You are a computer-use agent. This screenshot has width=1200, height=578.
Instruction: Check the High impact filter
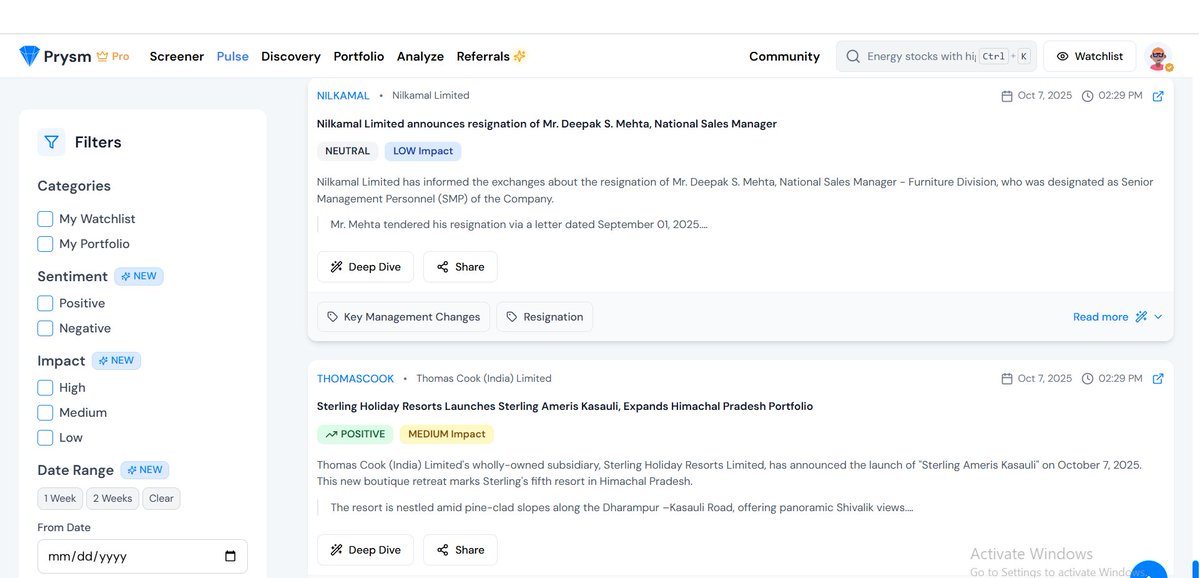coord(45,388)
